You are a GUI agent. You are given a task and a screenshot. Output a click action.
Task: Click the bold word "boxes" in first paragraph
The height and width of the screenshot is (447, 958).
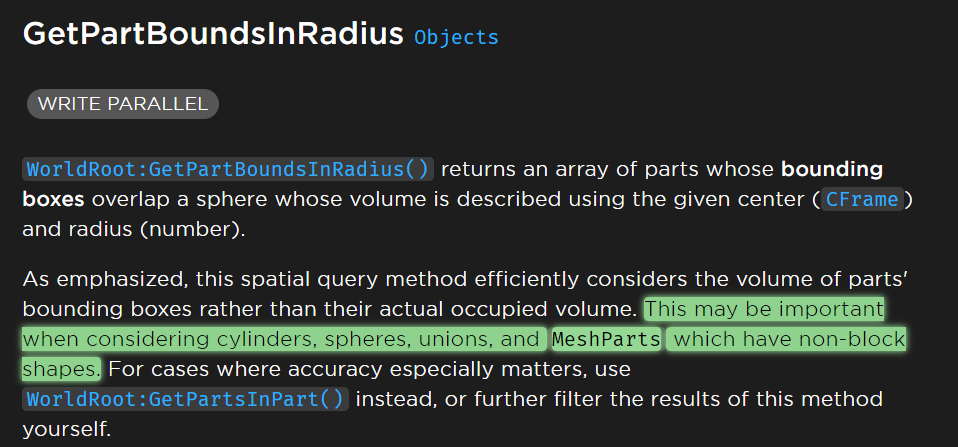[50, 199]
